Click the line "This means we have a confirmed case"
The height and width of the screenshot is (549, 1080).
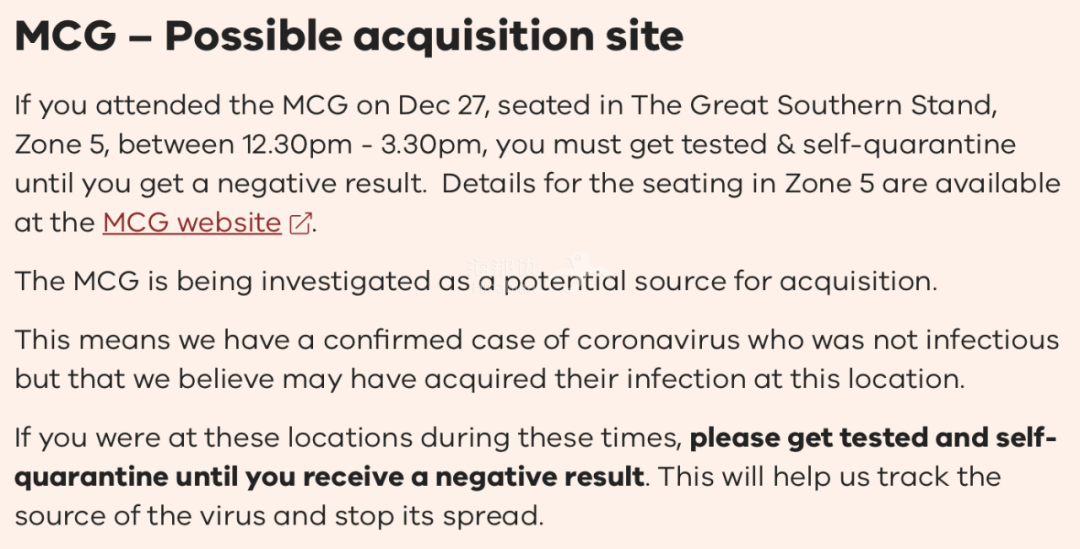tap(537, 340)
